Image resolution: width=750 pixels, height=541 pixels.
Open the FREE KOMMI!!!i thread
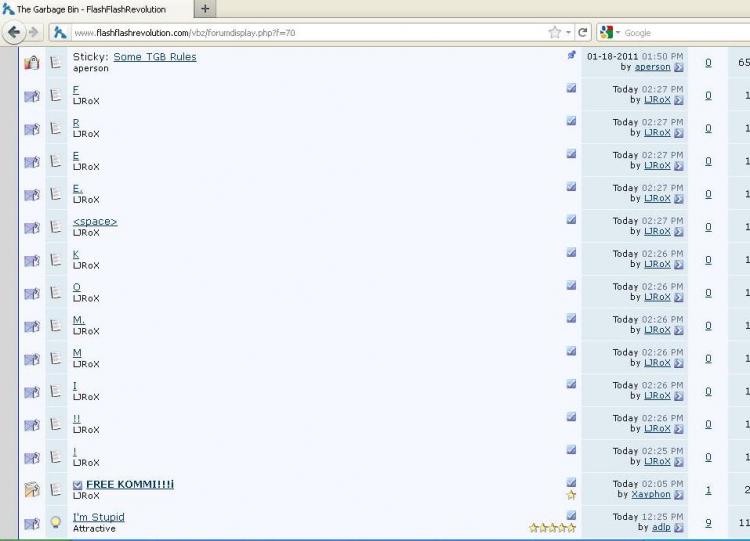coord(130,485)
